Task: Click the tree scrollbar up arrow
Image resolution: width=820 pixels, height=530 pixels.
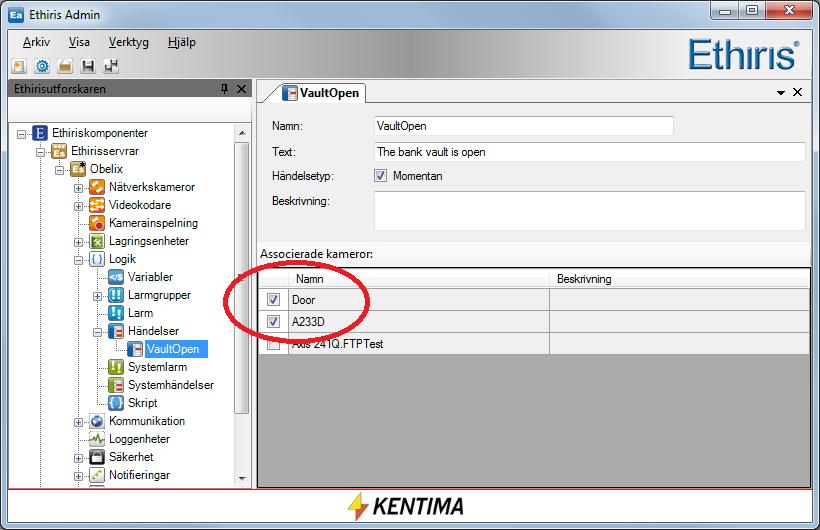Action: point(242,133)
